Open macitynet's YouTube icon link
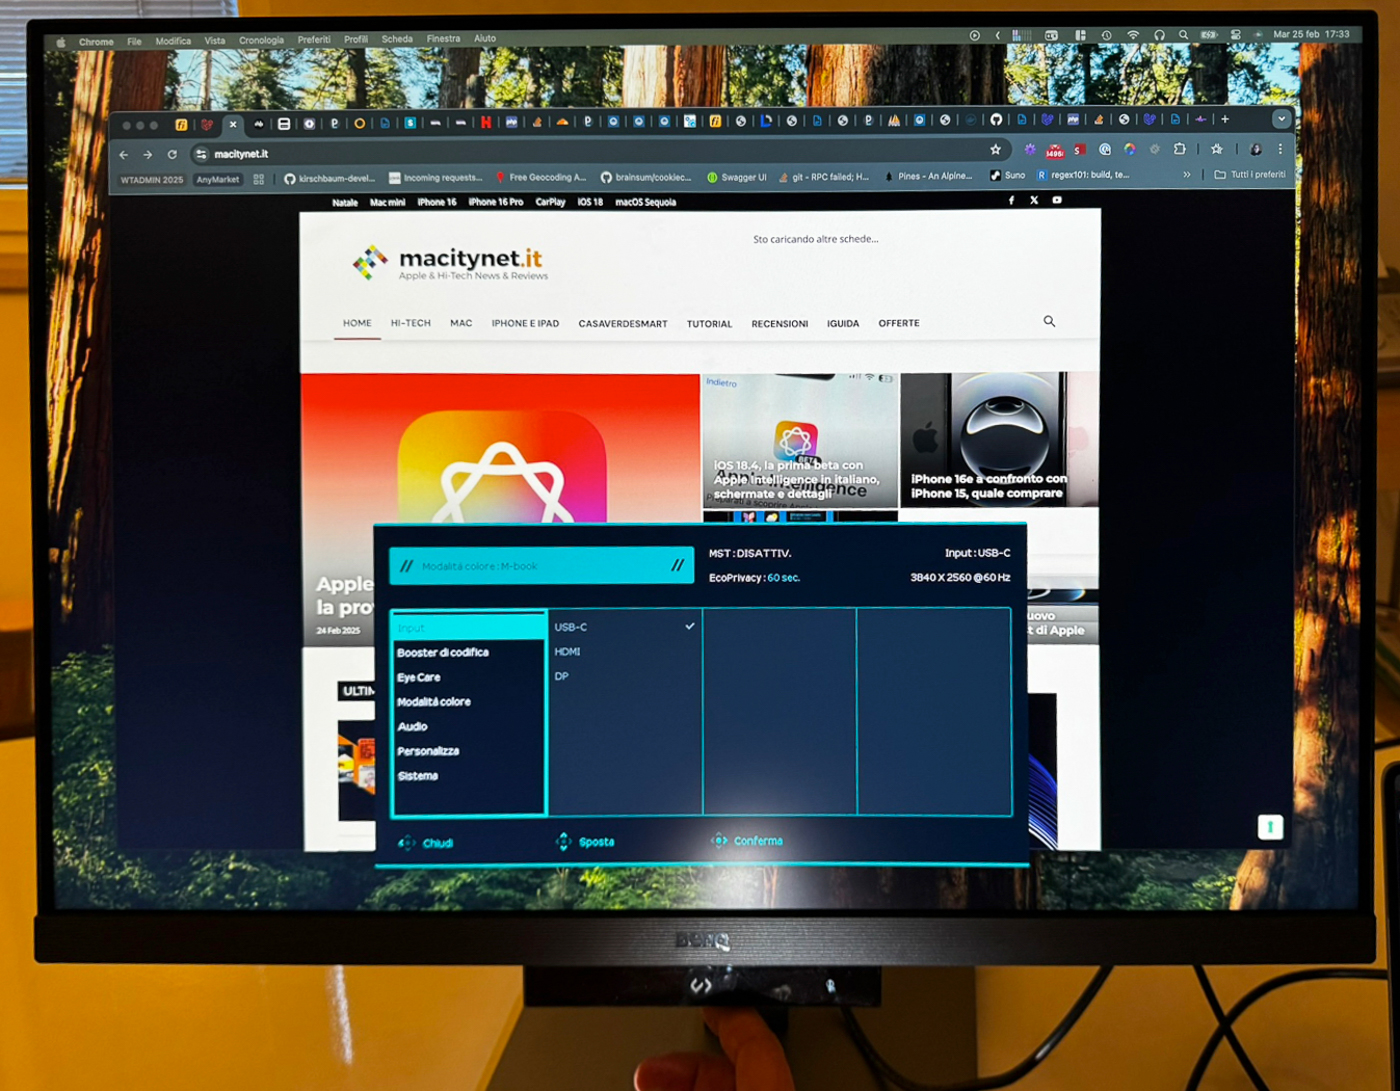 [x=1057, y=200]
